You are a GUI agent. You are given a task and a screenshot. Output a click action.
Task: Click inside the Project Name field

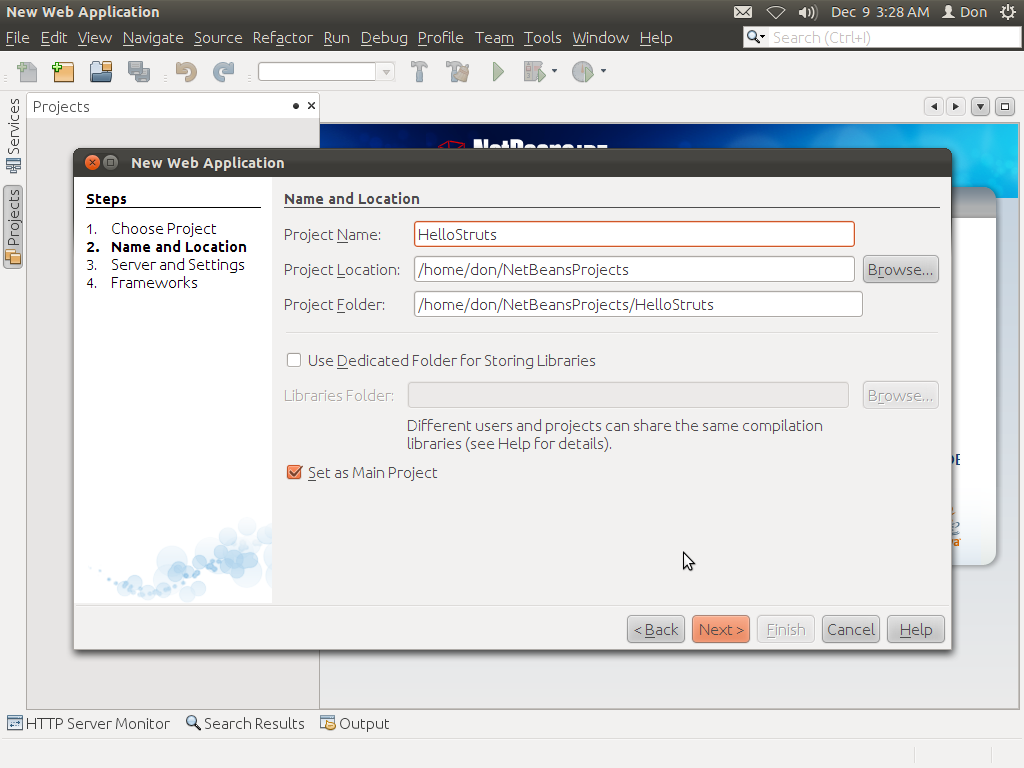click(x=634, y=234)
